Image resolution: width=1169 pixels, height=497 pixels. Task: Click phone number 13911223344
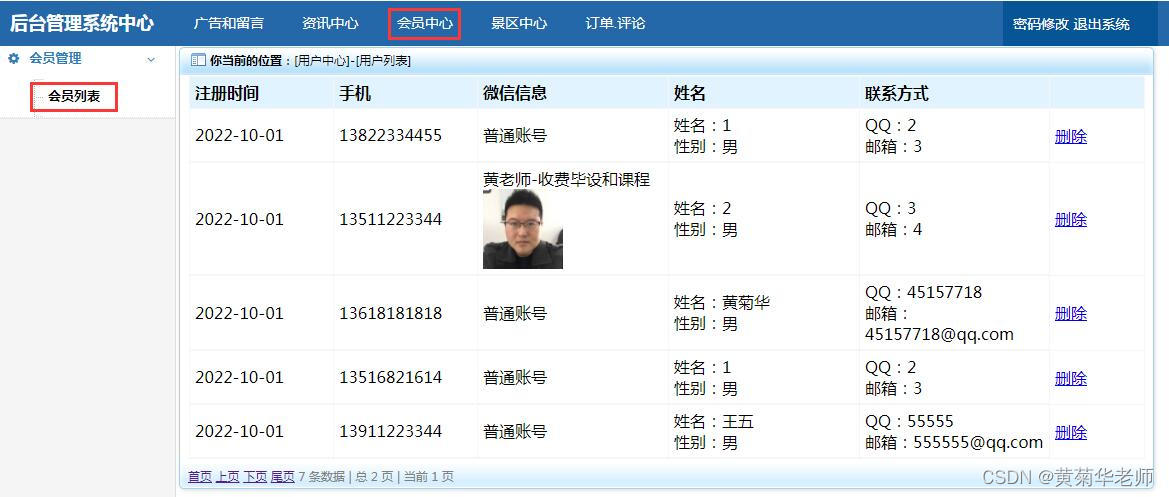tap(391, 432)
